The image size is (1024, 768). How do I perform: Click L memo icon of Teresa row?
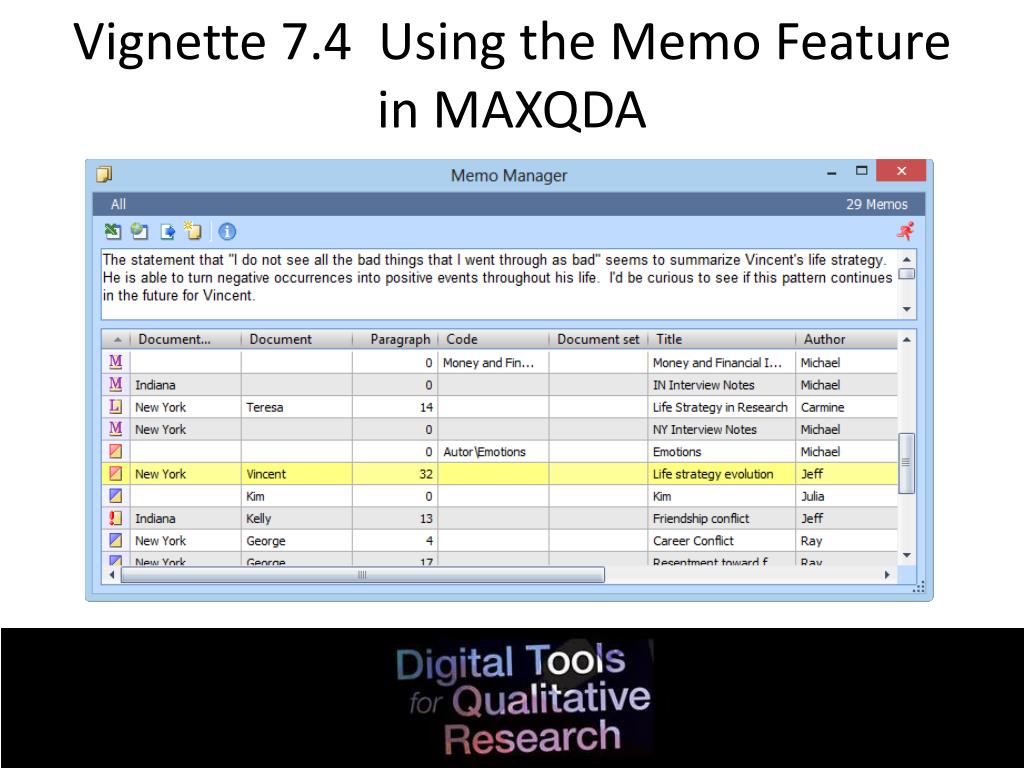click(116, 406)
